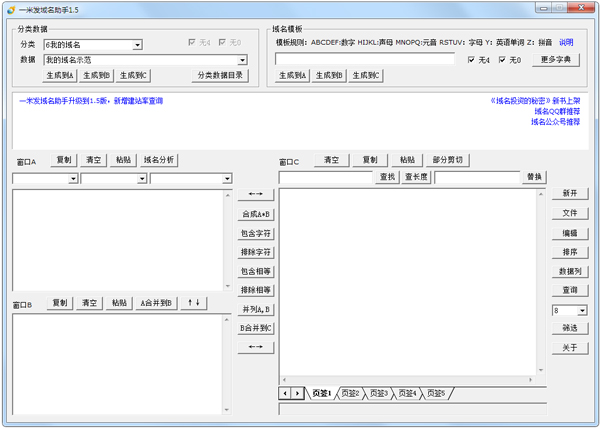Switch to the 页签4 tab
Image resolution: width=600 pixels, height=429 pixels.
pyautogui.click(x=407, y=394)
